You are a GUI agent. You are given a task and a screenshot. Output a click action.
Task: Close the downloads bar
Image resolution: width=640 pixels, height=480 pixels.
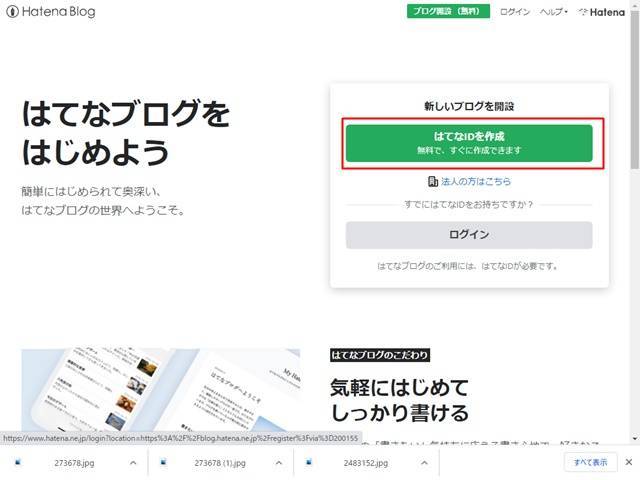[629, 462]
